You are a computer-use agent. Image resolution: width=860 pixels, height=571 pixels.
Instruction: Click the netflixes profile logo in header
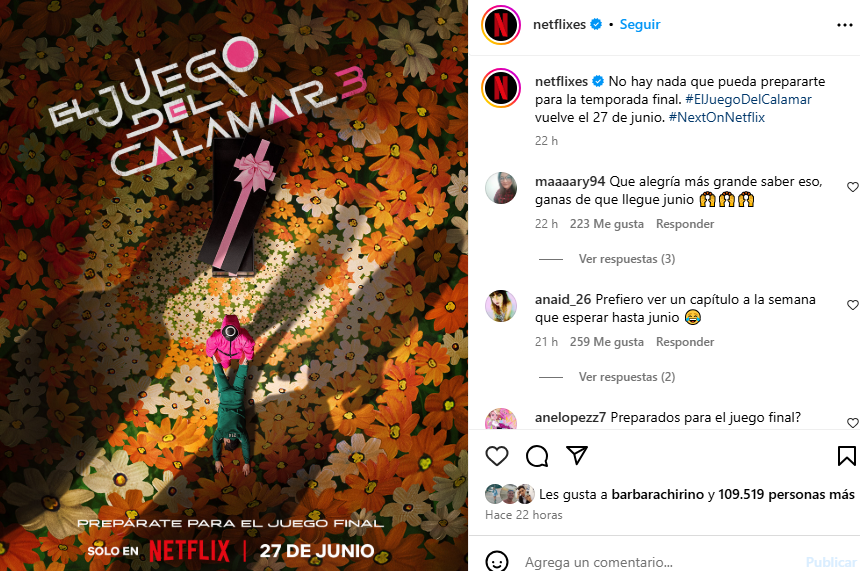tap(501, 25)
